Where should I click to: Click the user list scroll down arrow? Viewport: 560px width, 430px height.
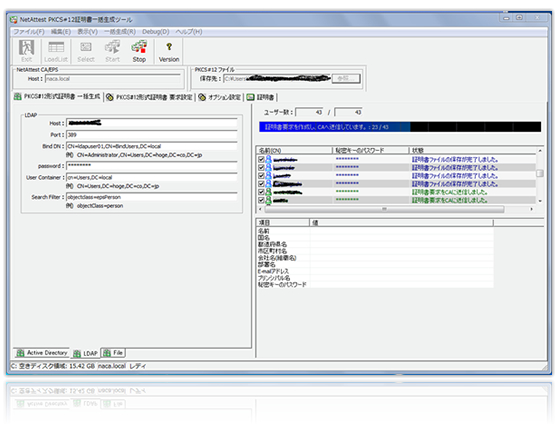[540, 201]
